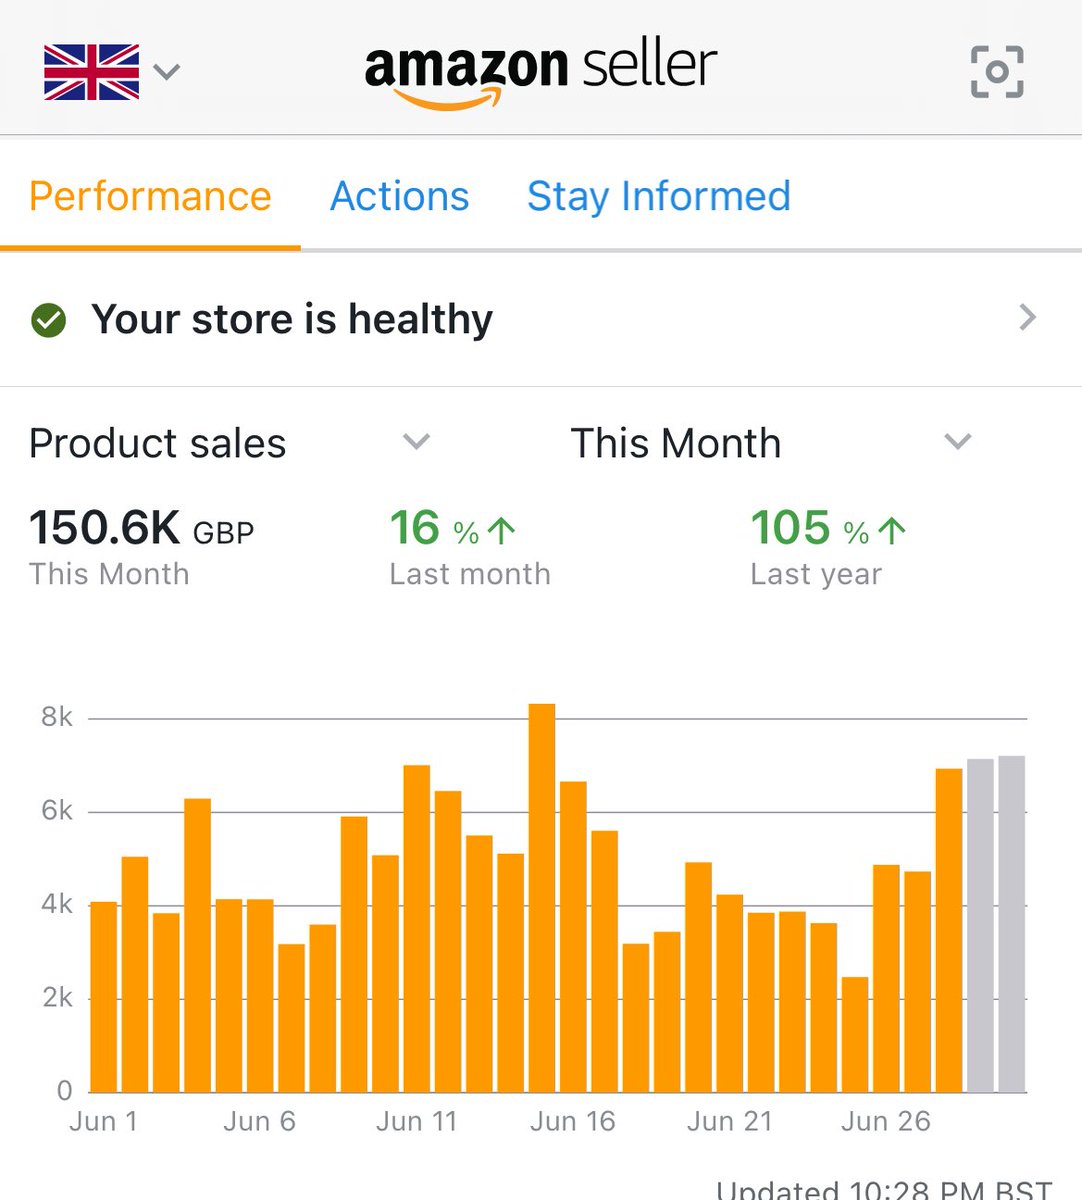Select the Performance tab
Viewport: 1082px width, 1200px height.
(150, 196)
